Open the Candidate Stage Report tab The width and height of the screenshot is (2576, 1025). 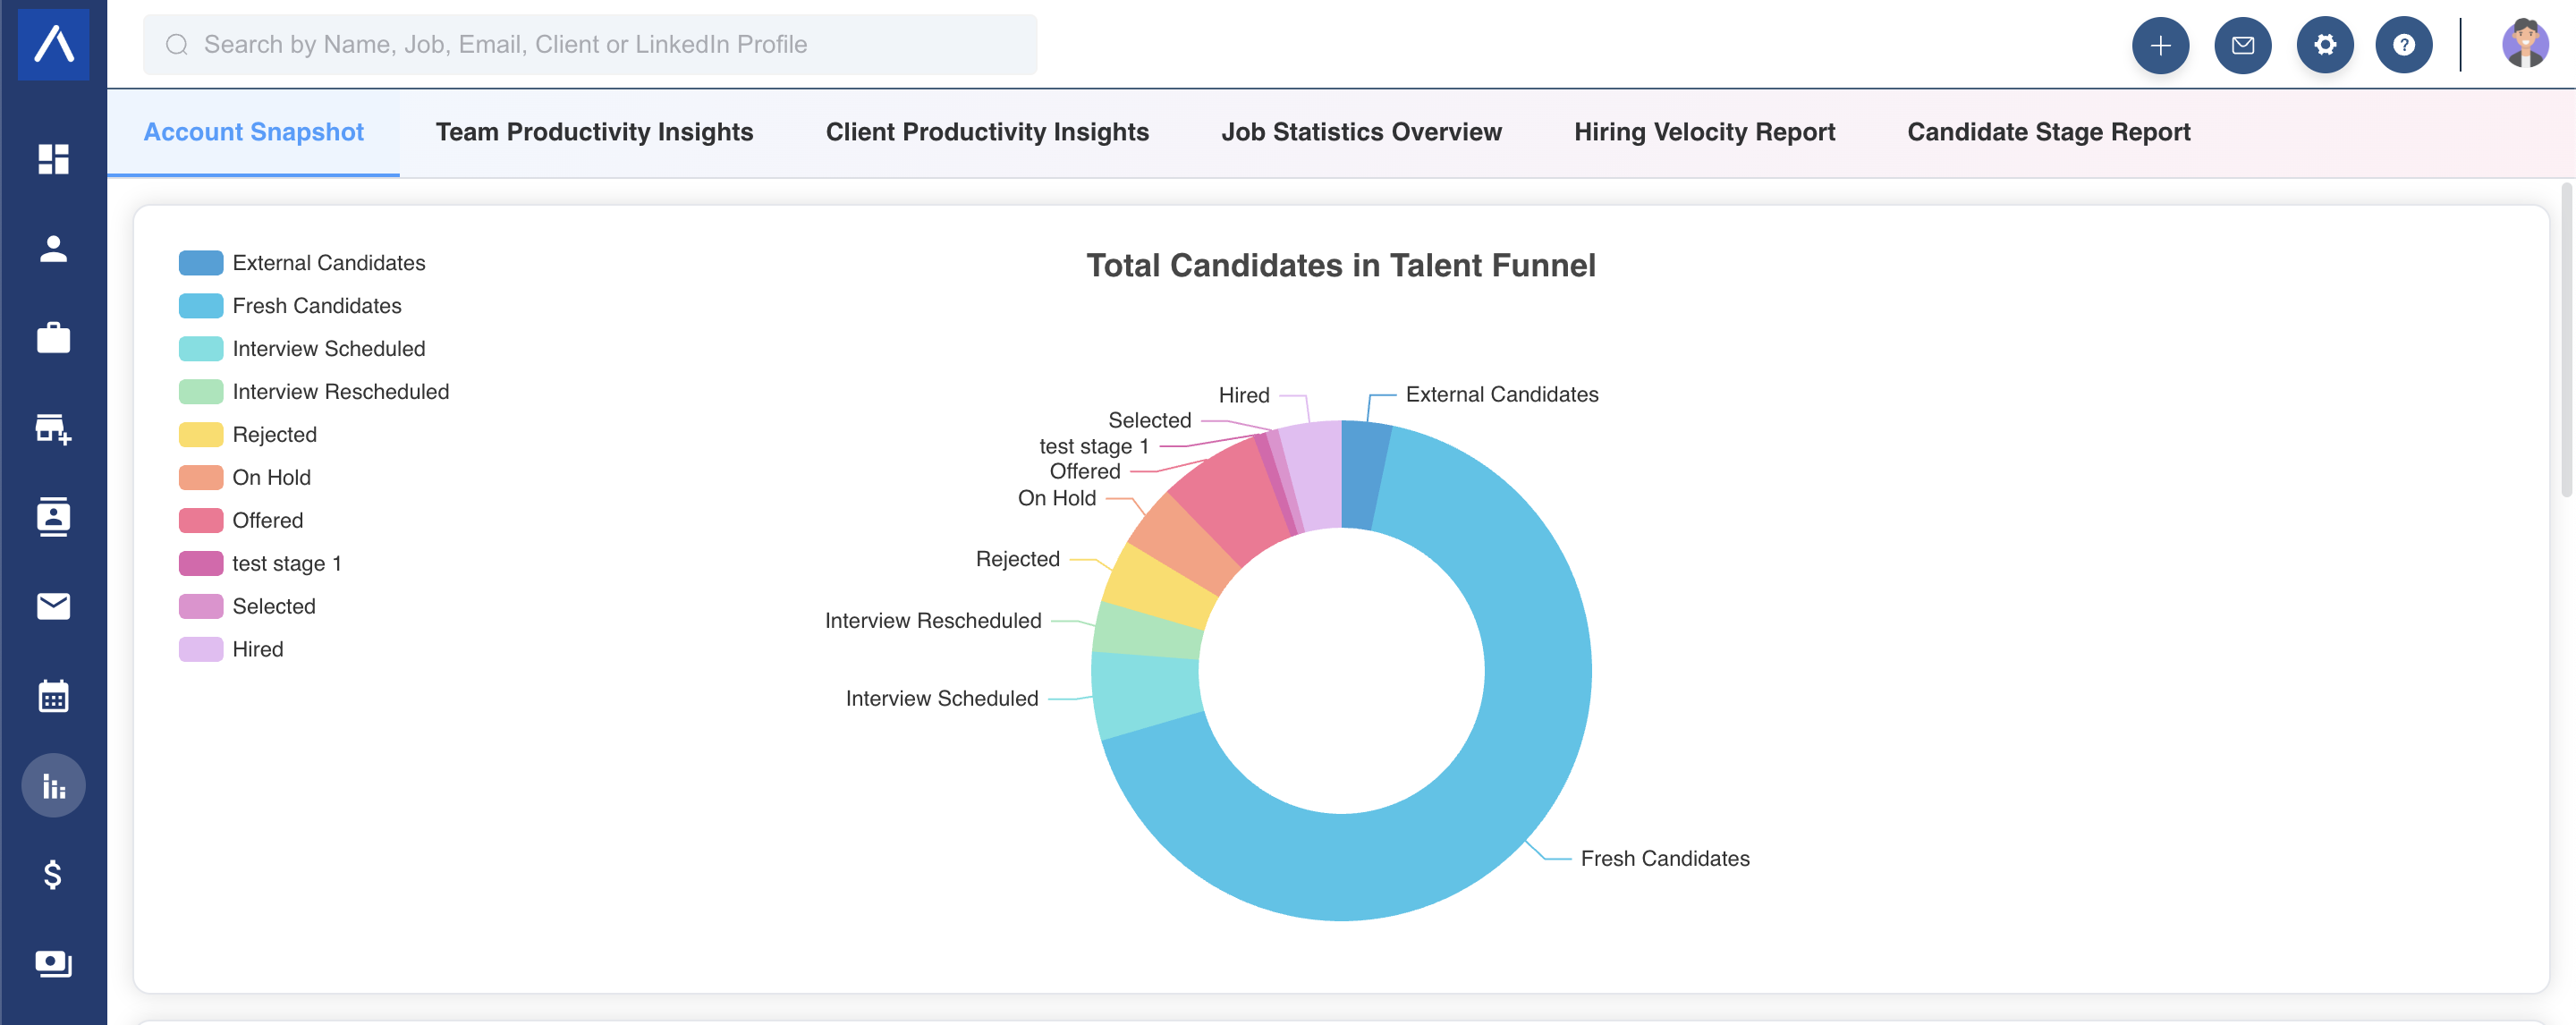[x=2048, y=132]
